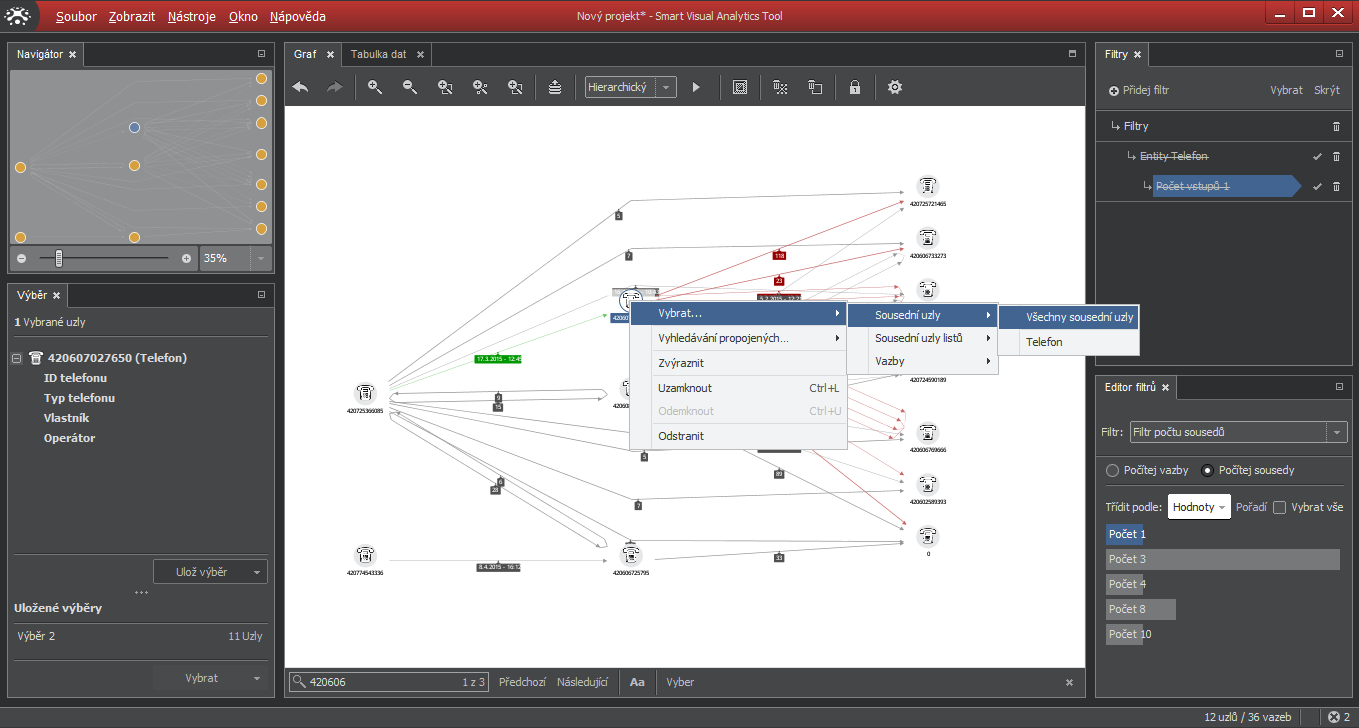This screenshot has width=1359, height=728.
Task: Delete the Entity Telefon filter with trash icon
Action: coord(1336,157)
